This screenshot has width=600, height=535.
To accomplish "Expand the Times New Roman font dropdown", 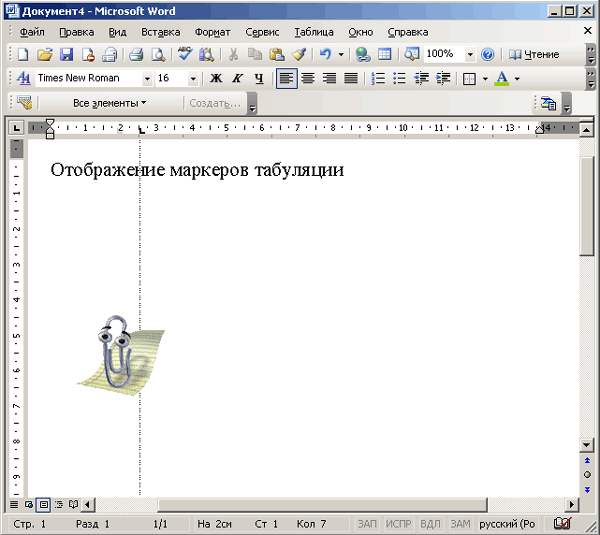I will point(147,79).
